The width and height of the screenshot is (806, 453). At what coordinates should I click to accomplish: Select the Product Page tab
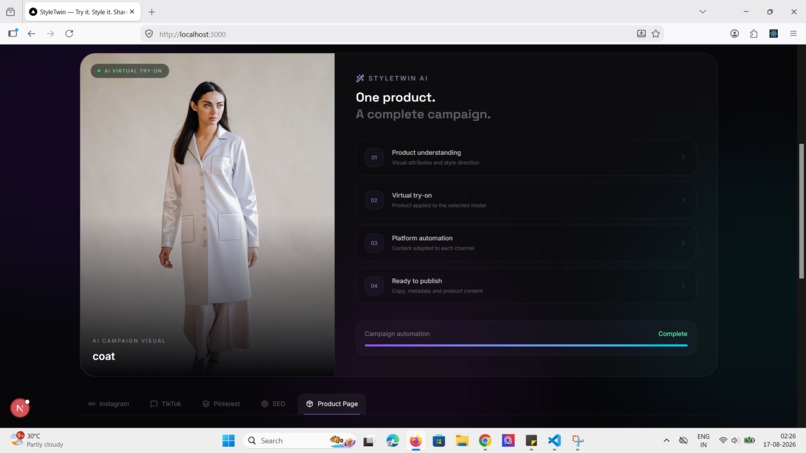(332, 404)
